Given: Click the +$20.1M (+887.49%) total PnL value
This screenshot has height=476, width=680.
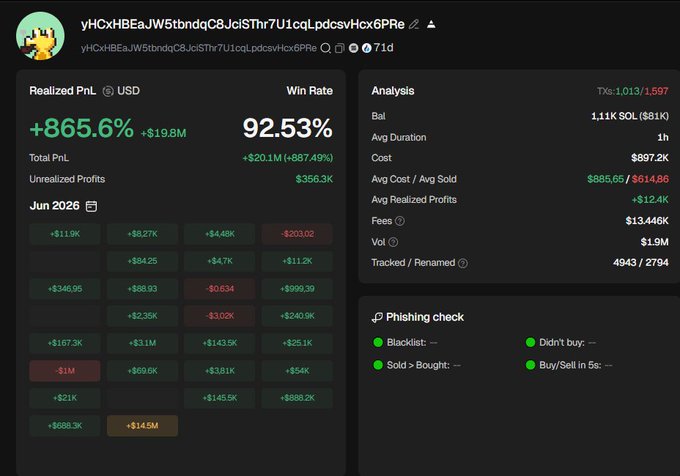Looking at the screenshot, I should 288,158.
